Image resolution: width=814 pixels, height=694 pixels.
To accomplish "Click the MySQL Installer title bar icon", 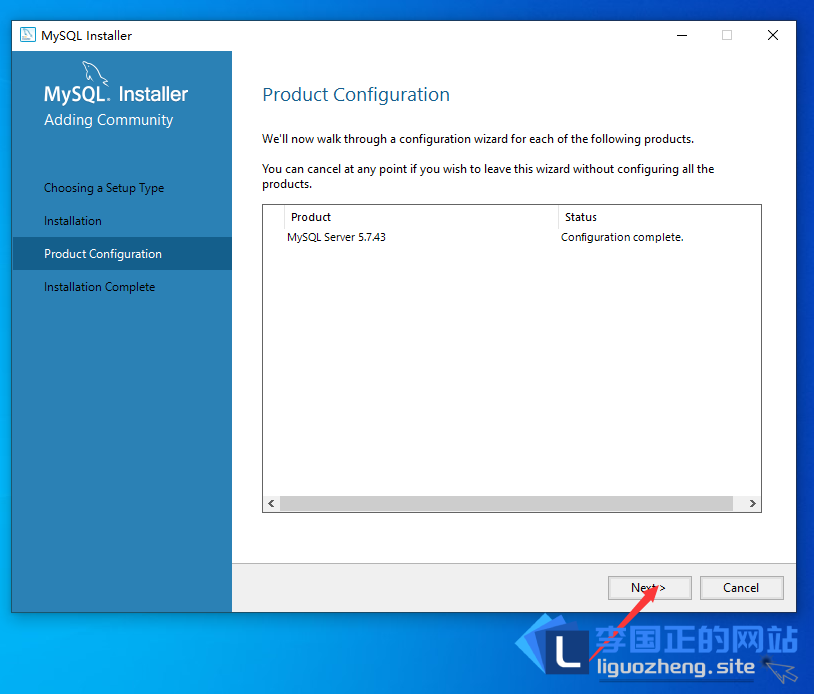I will click(x=28, y=35).
